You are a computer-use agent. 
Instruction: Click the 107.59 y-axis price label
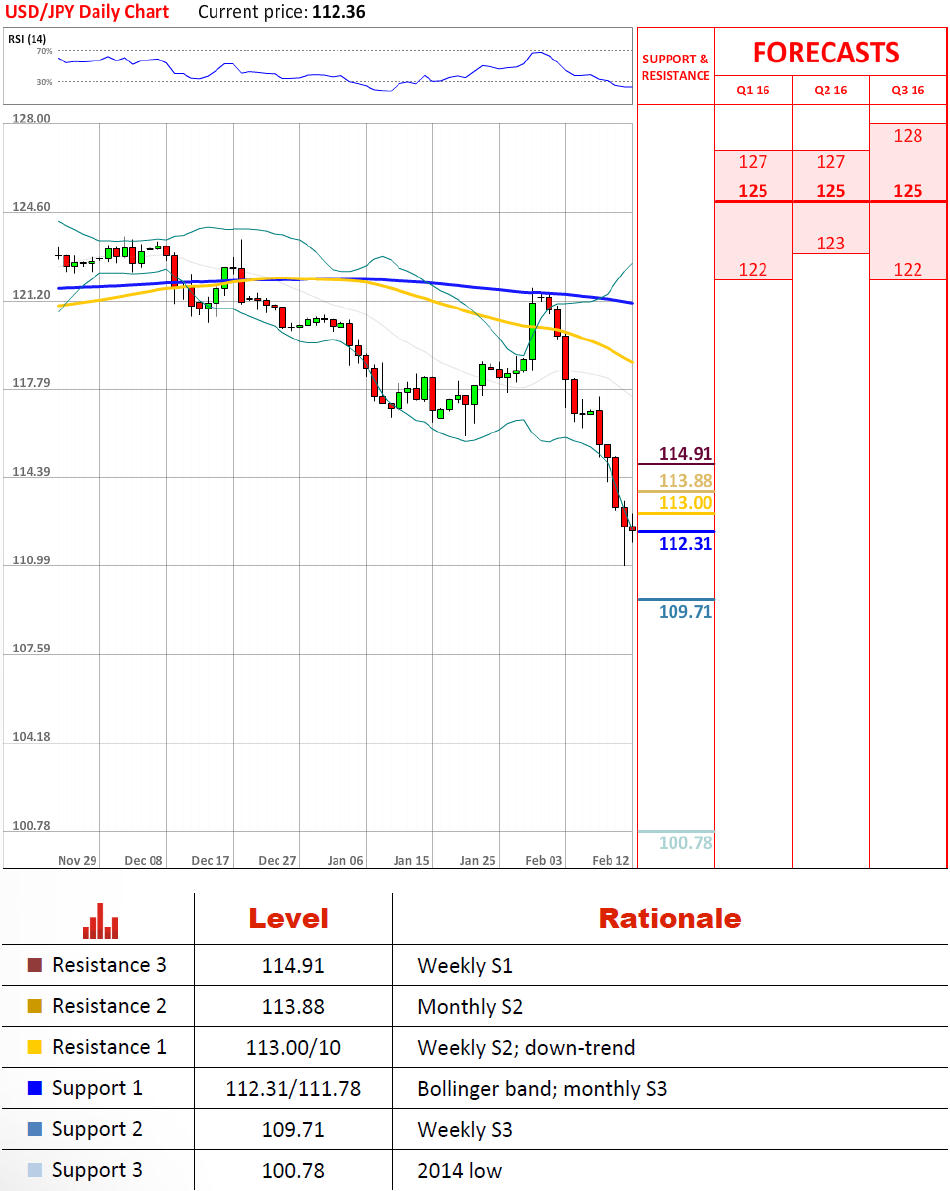coord(31,648)
